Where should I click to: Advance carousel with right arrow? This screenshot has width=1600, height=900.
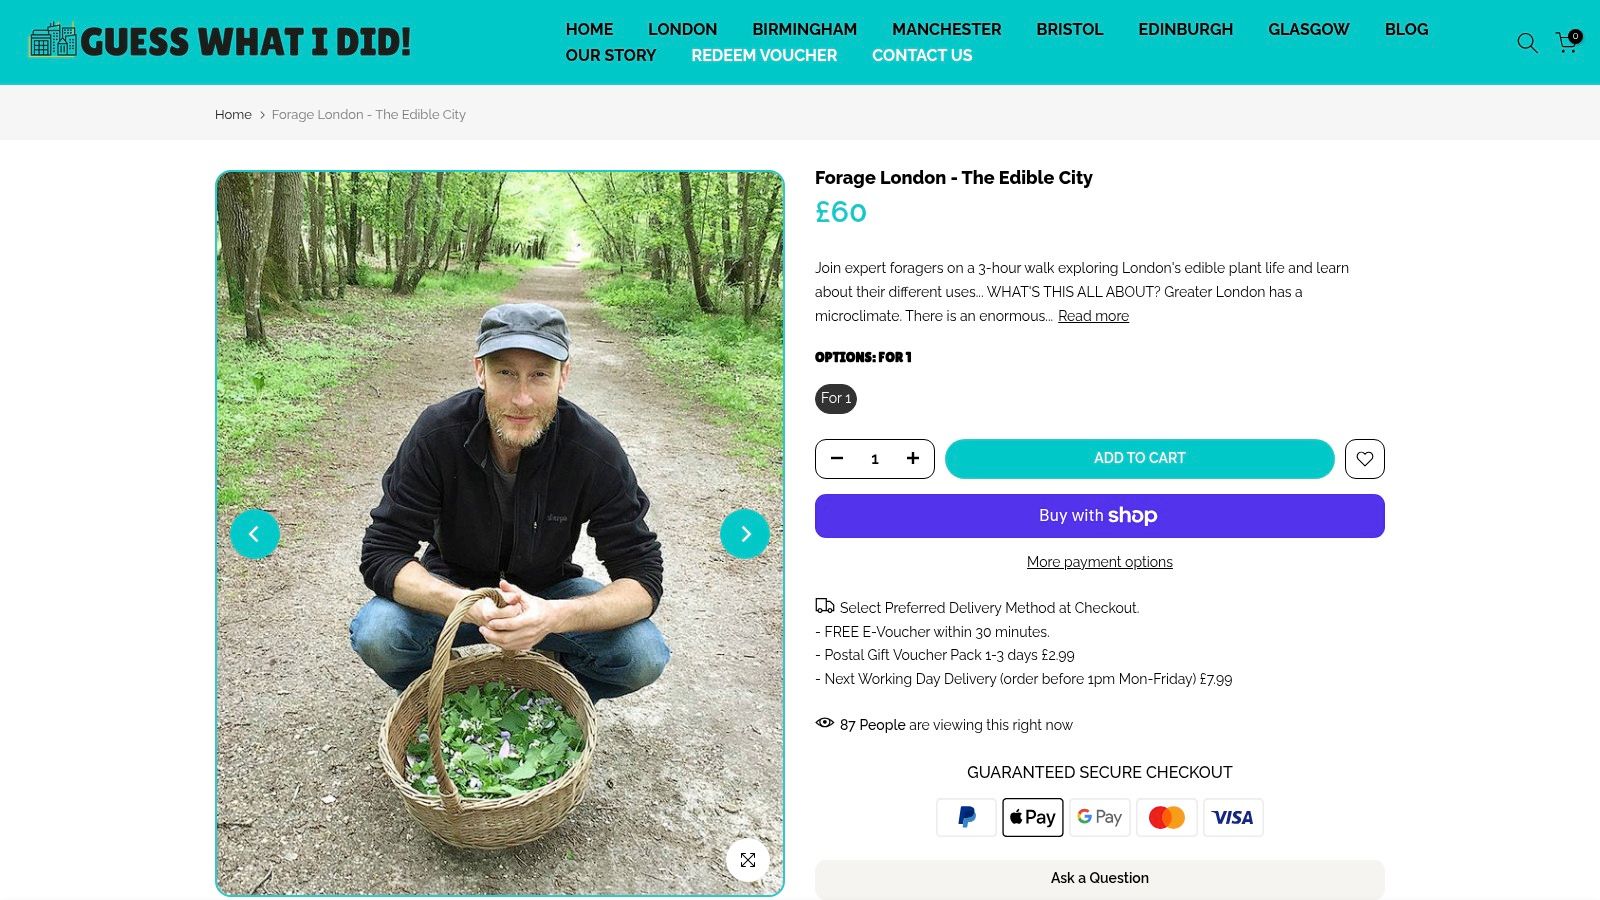pos(745,534)
